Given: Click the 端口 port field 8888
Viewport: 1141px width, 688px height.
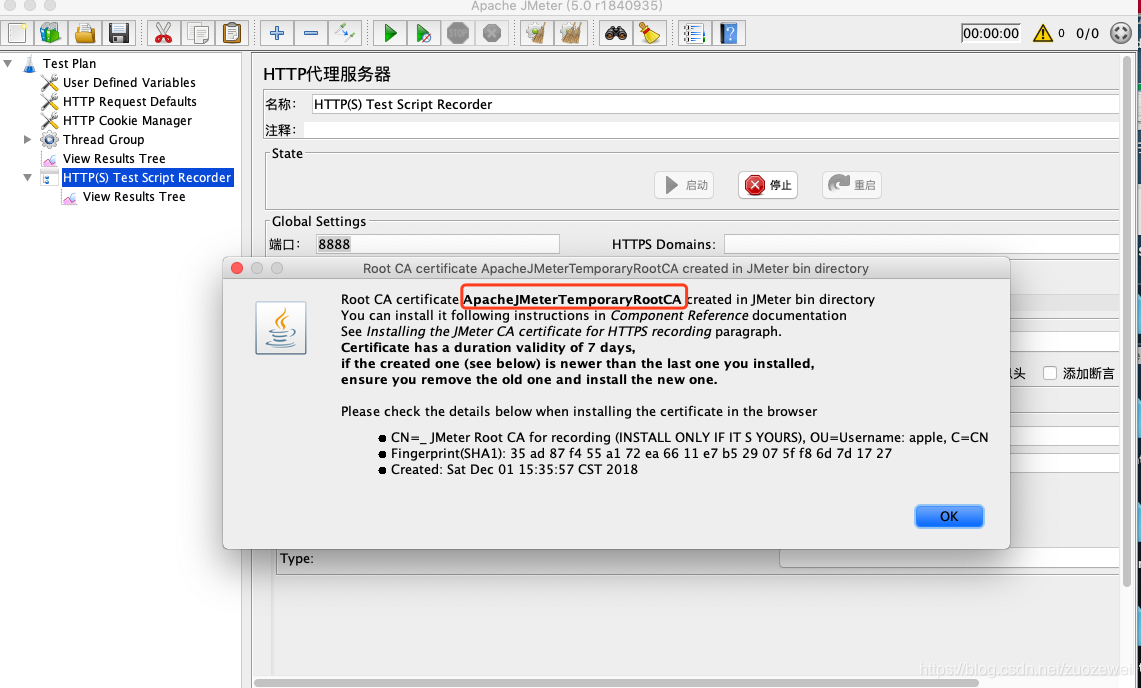Looking at the screenshot, I should coord(438,244).
